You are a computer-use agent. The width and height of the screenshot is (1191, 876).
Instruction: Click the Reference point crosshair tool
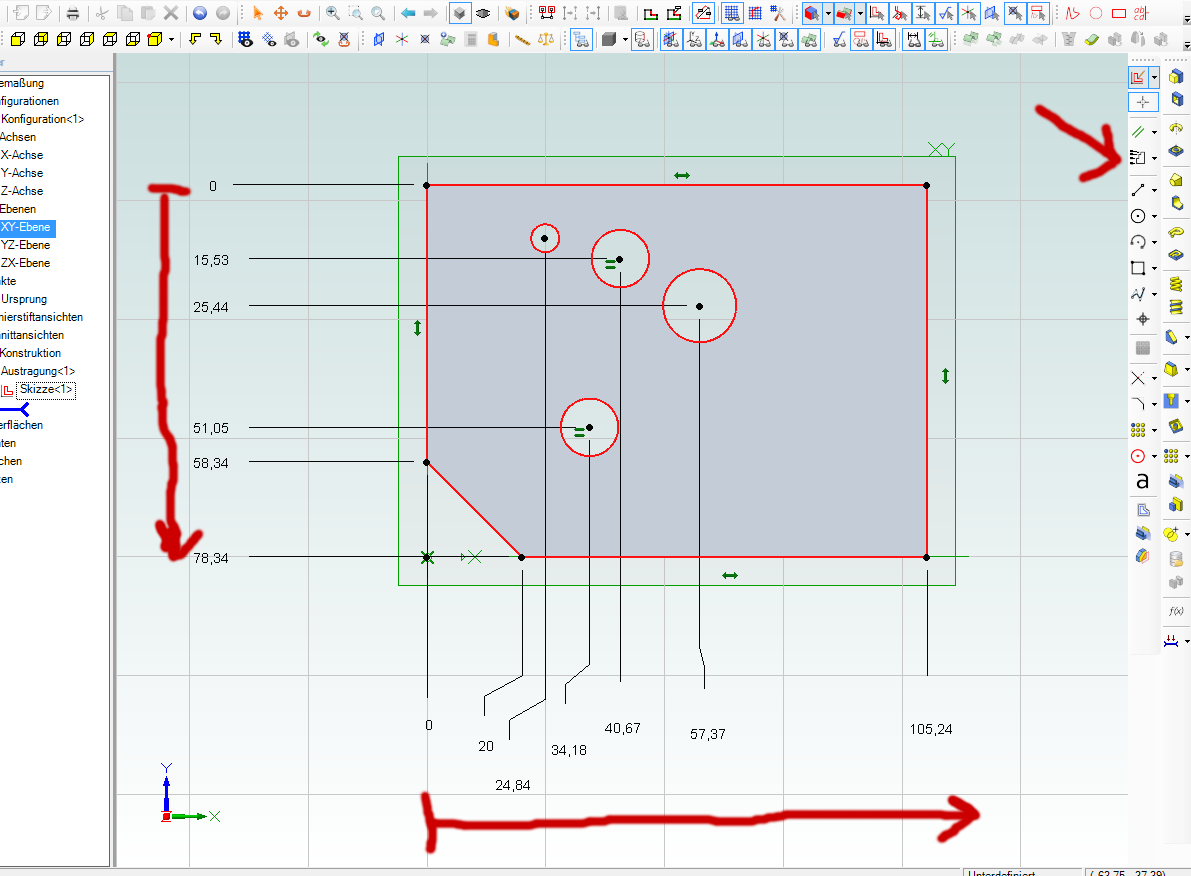(x=1142, y=319)
